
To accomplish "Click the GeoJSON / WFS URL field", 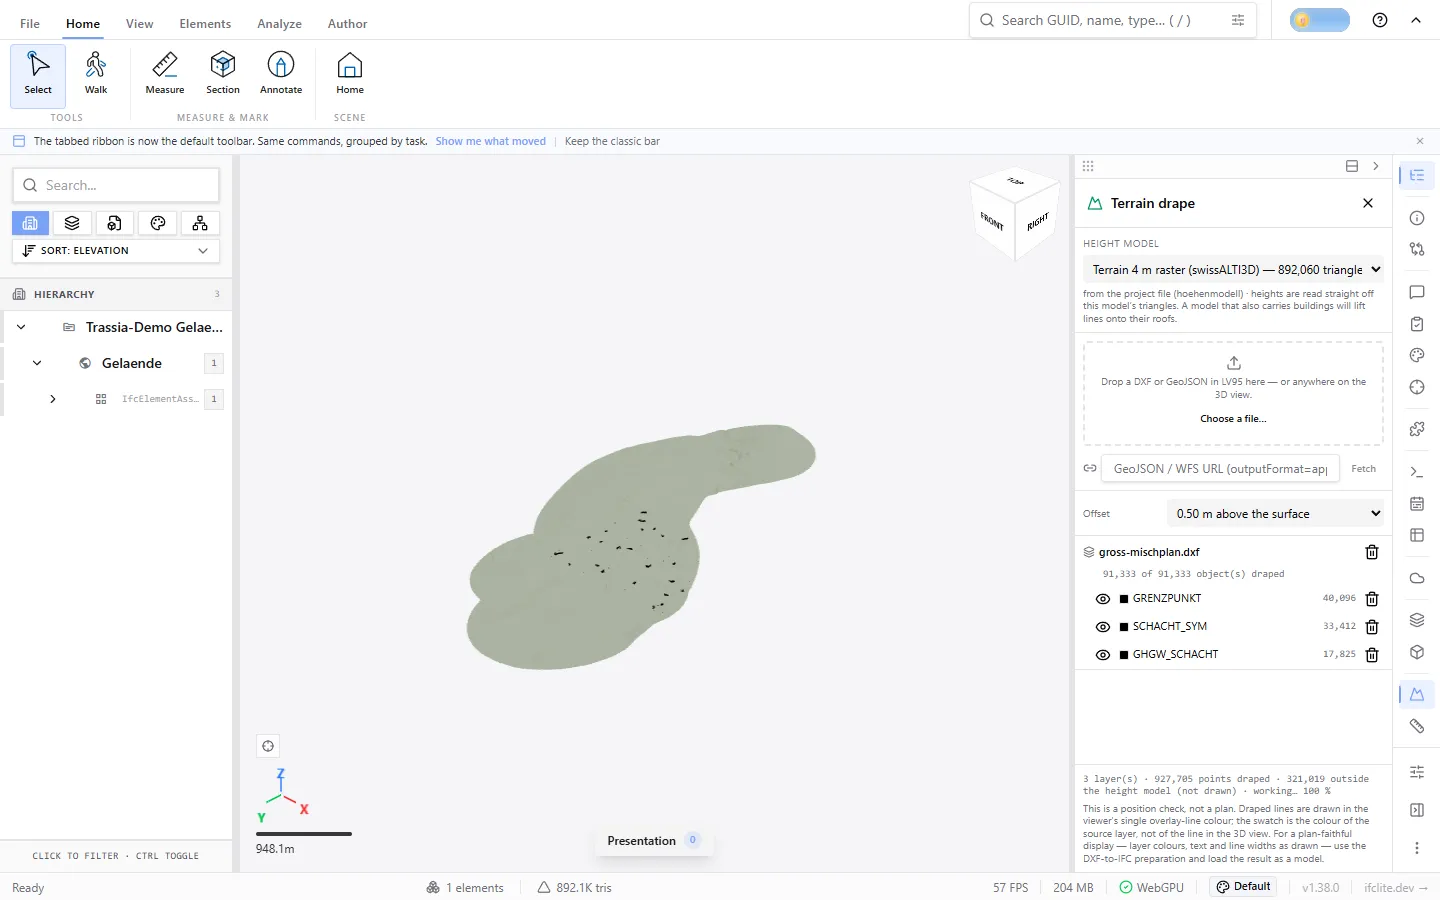I will click(1221, 469).
